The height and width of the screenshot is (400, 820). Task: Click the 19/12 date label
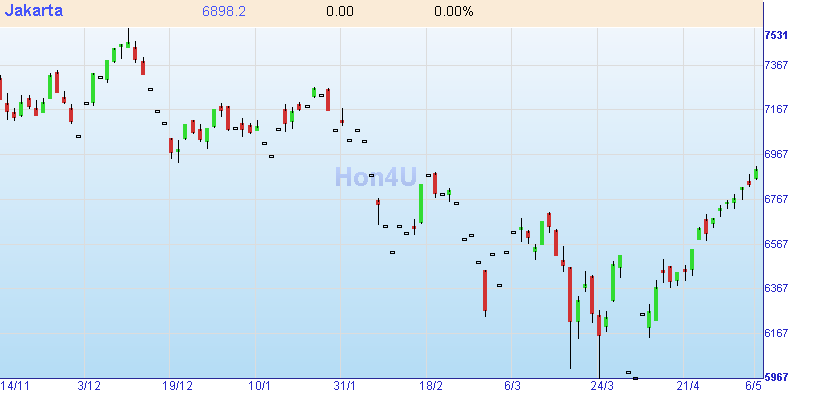(178, 386)
